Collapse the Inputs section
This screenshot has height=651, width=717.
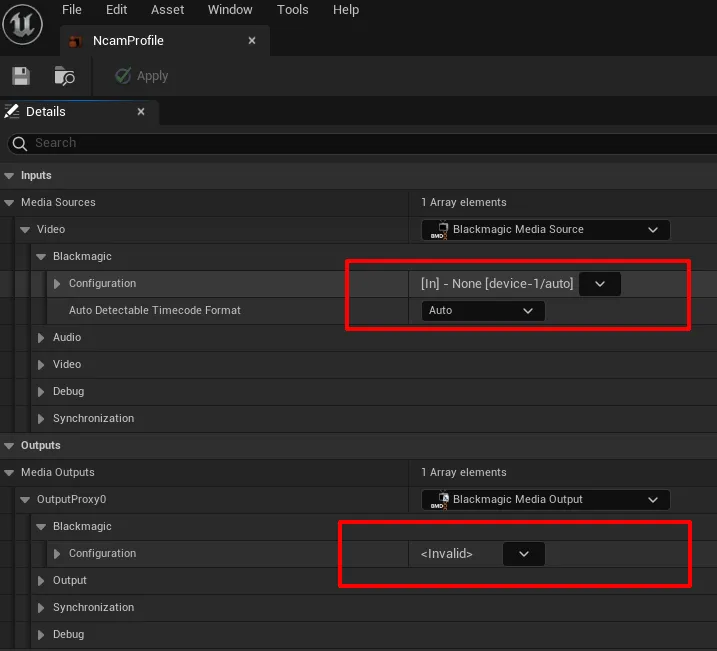click(9, 176)
